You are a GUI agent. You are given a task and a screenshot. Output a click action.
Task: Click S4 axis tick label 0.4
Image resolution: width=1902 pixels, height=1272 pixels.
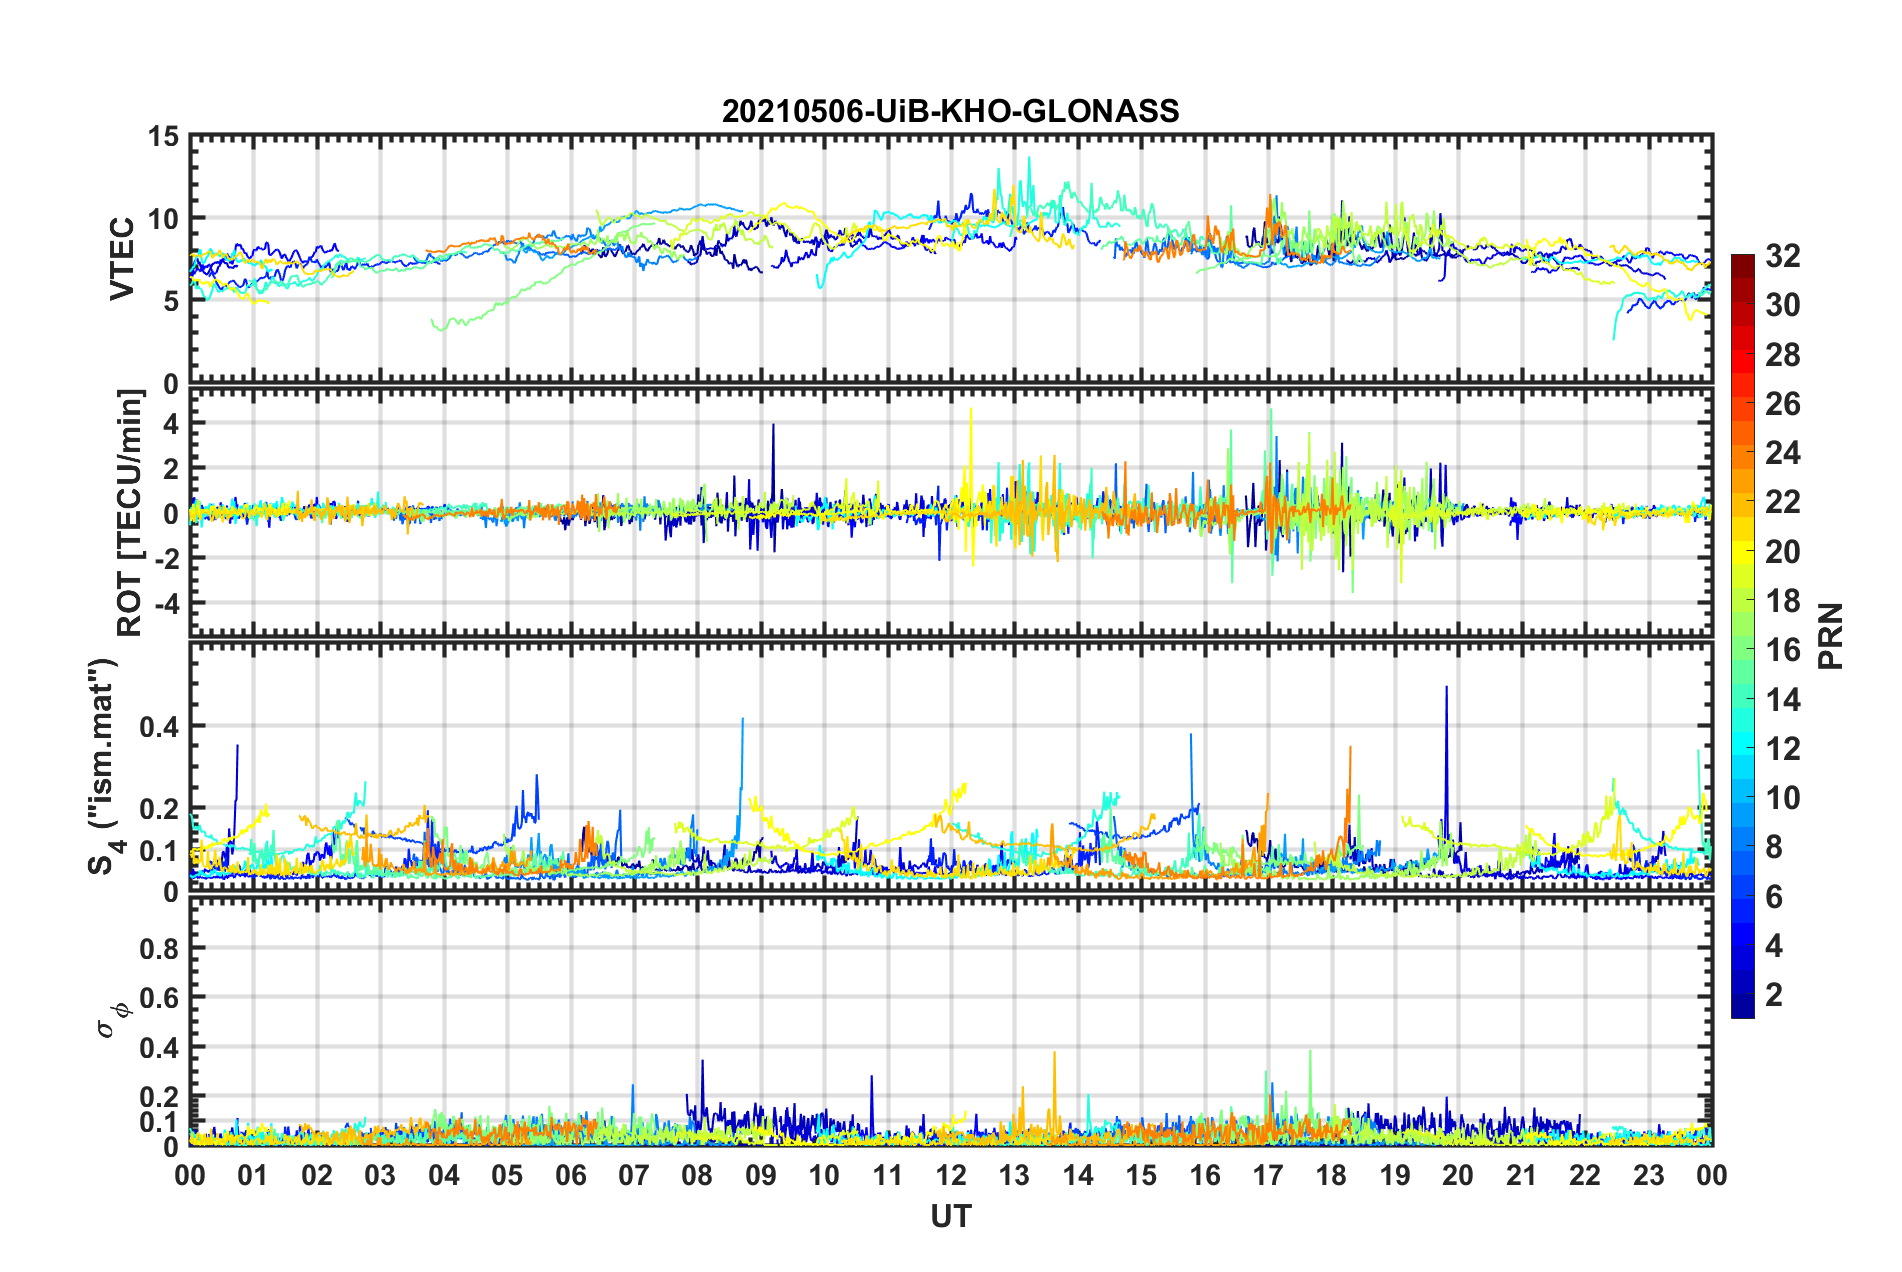click(x=159, y=727)
